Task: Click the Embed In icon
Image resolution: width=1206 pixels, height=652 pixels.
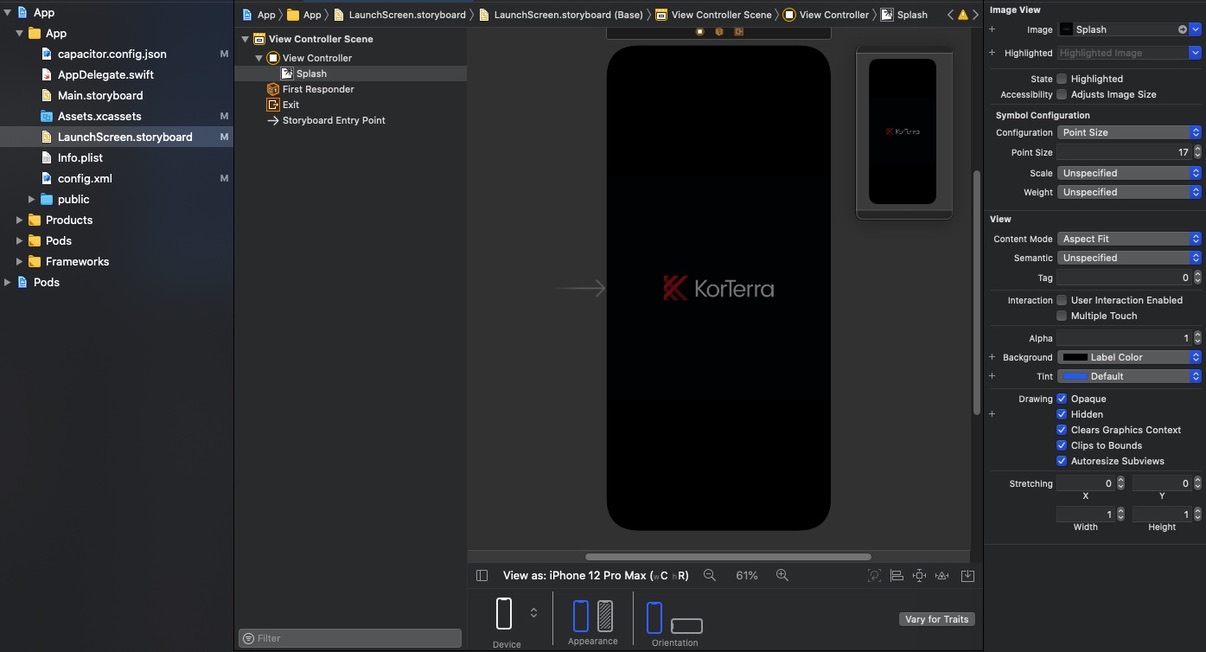Action: point(967,576)
